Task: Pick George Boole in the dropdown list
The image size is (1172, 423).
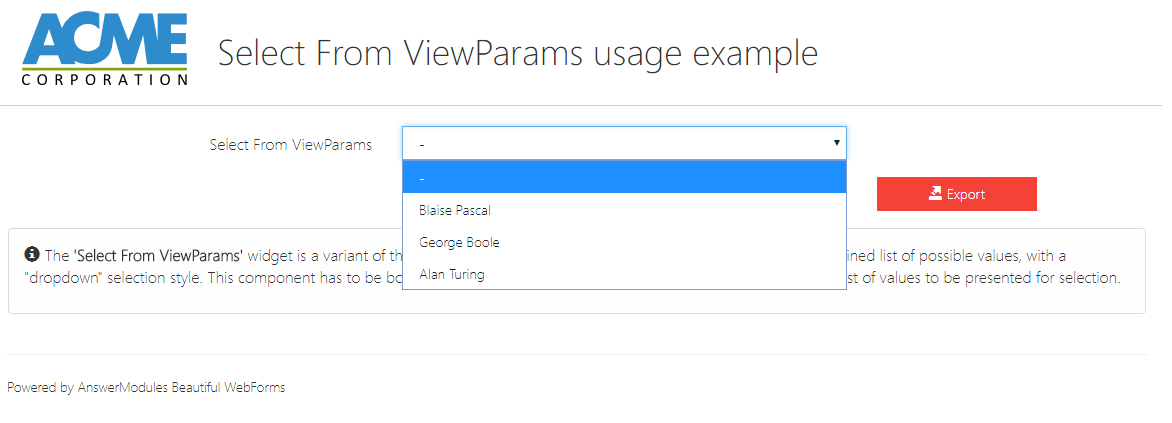Action: tap(459, 242)
